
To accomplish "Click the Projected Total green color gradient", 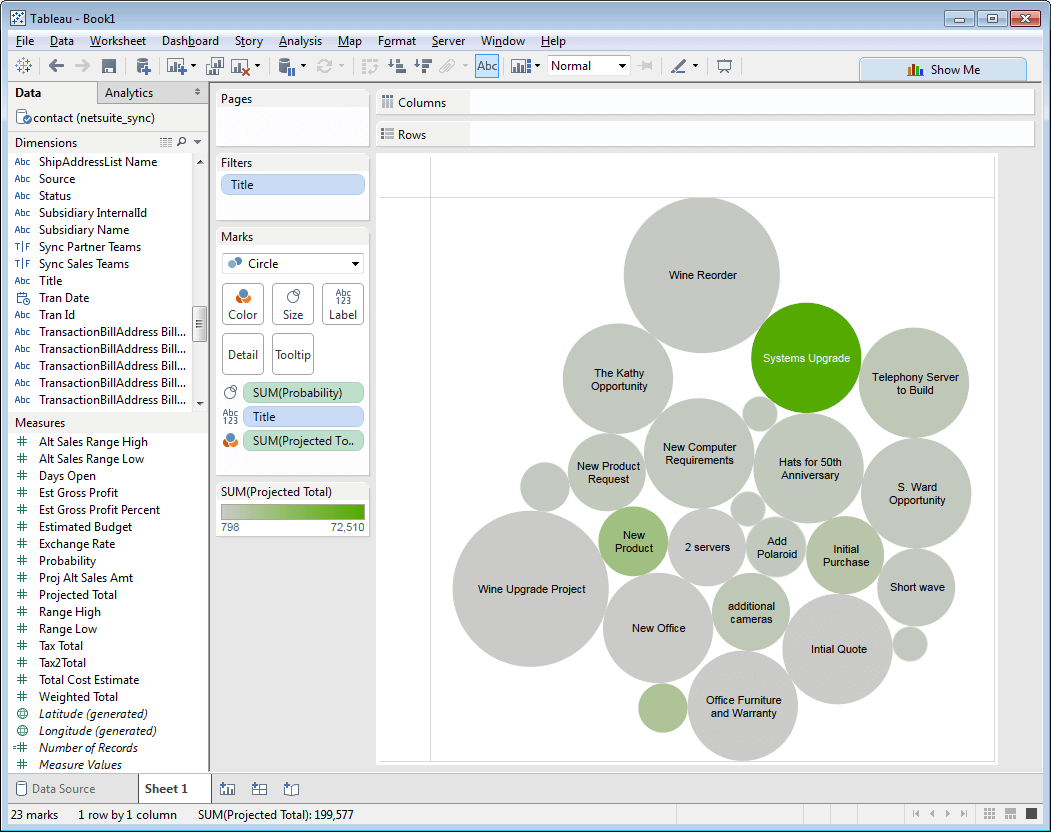I will pyautogui.click(x=293, y=512).
